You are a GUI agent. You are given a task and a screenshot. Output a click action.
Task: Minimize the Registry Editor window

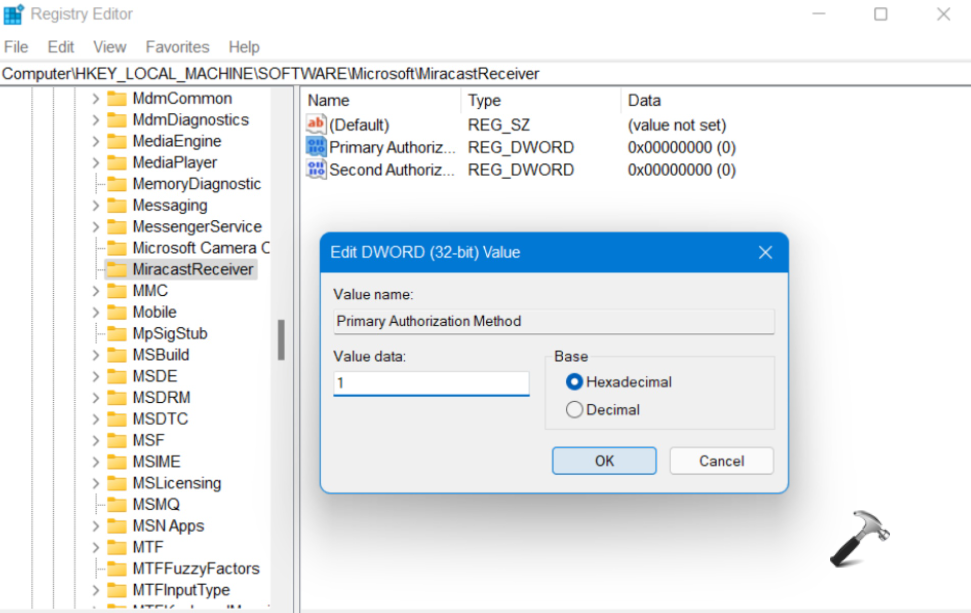point(819,14)
